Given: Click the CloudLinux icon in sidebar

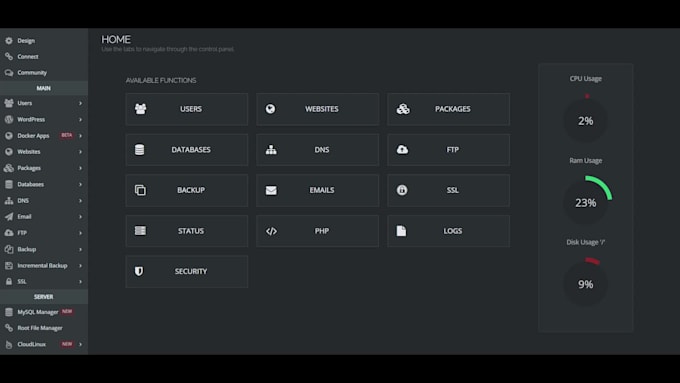Looking at the screenshot, I should tap(9, 344).
